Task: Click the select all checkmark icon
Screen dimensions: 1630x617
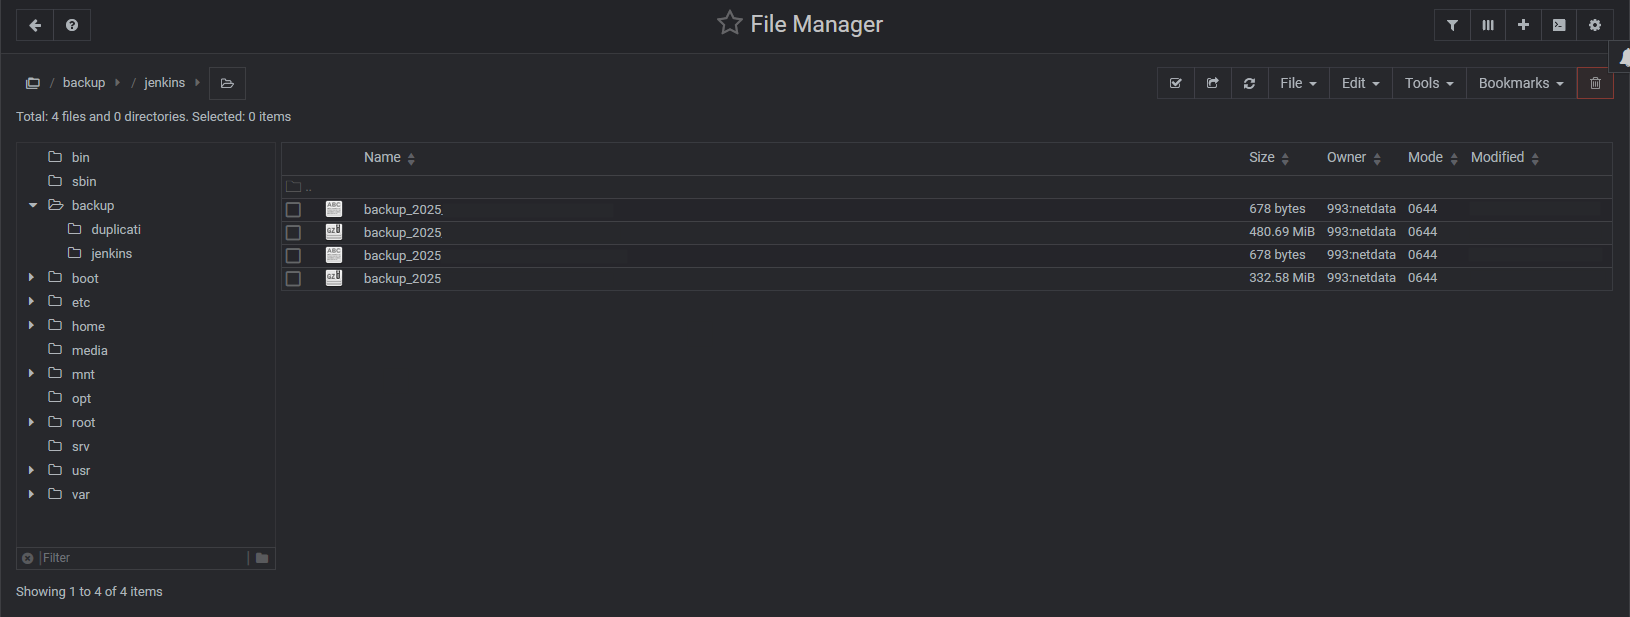Action: click(x=1176, y=83)
